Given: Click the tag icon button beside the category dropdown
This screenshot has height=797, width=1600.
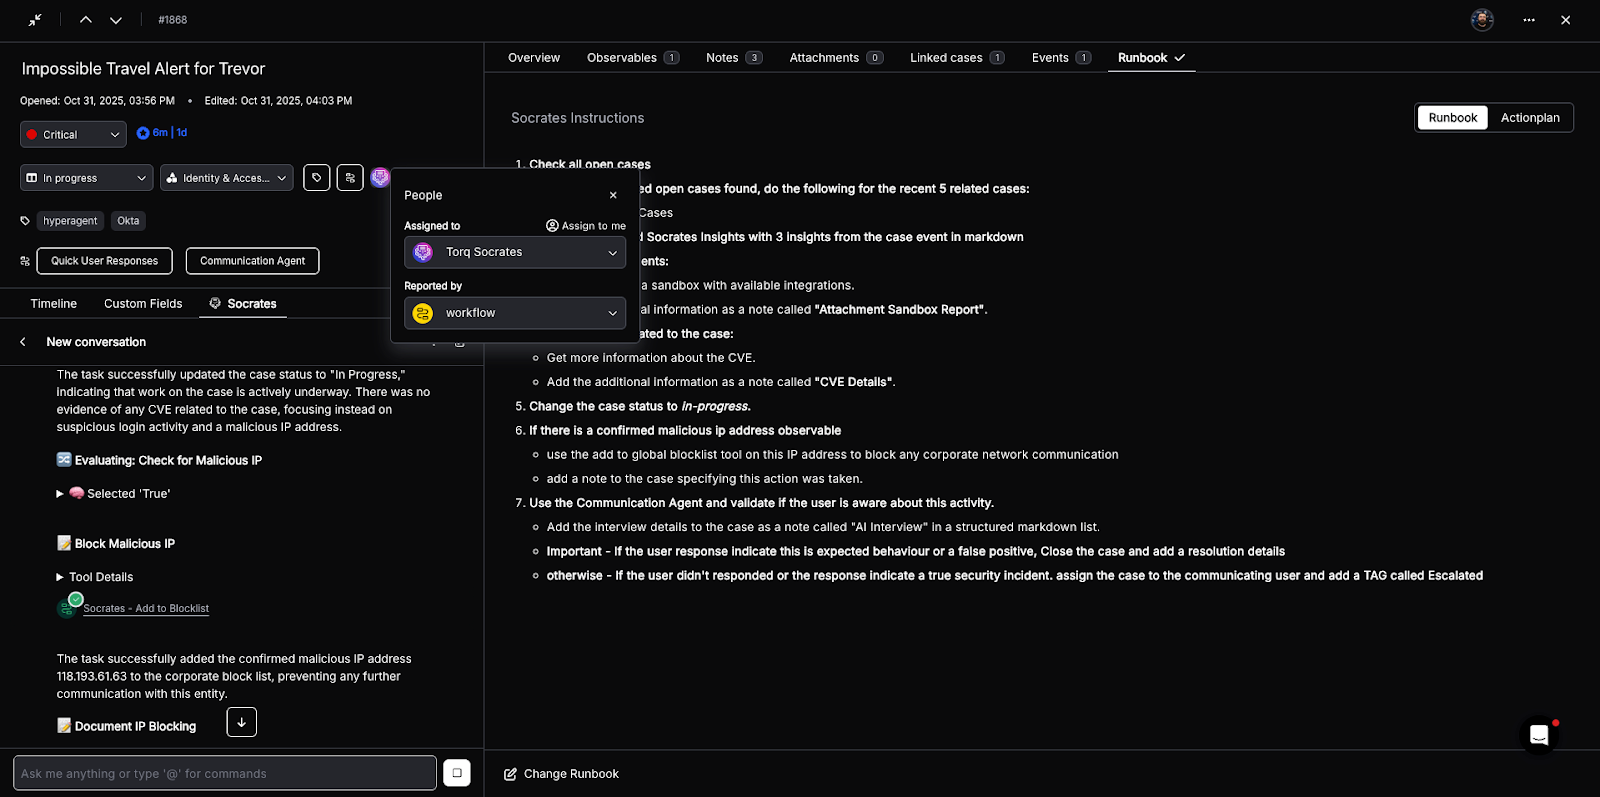Looking at the screenshot, I should [317, 178].
